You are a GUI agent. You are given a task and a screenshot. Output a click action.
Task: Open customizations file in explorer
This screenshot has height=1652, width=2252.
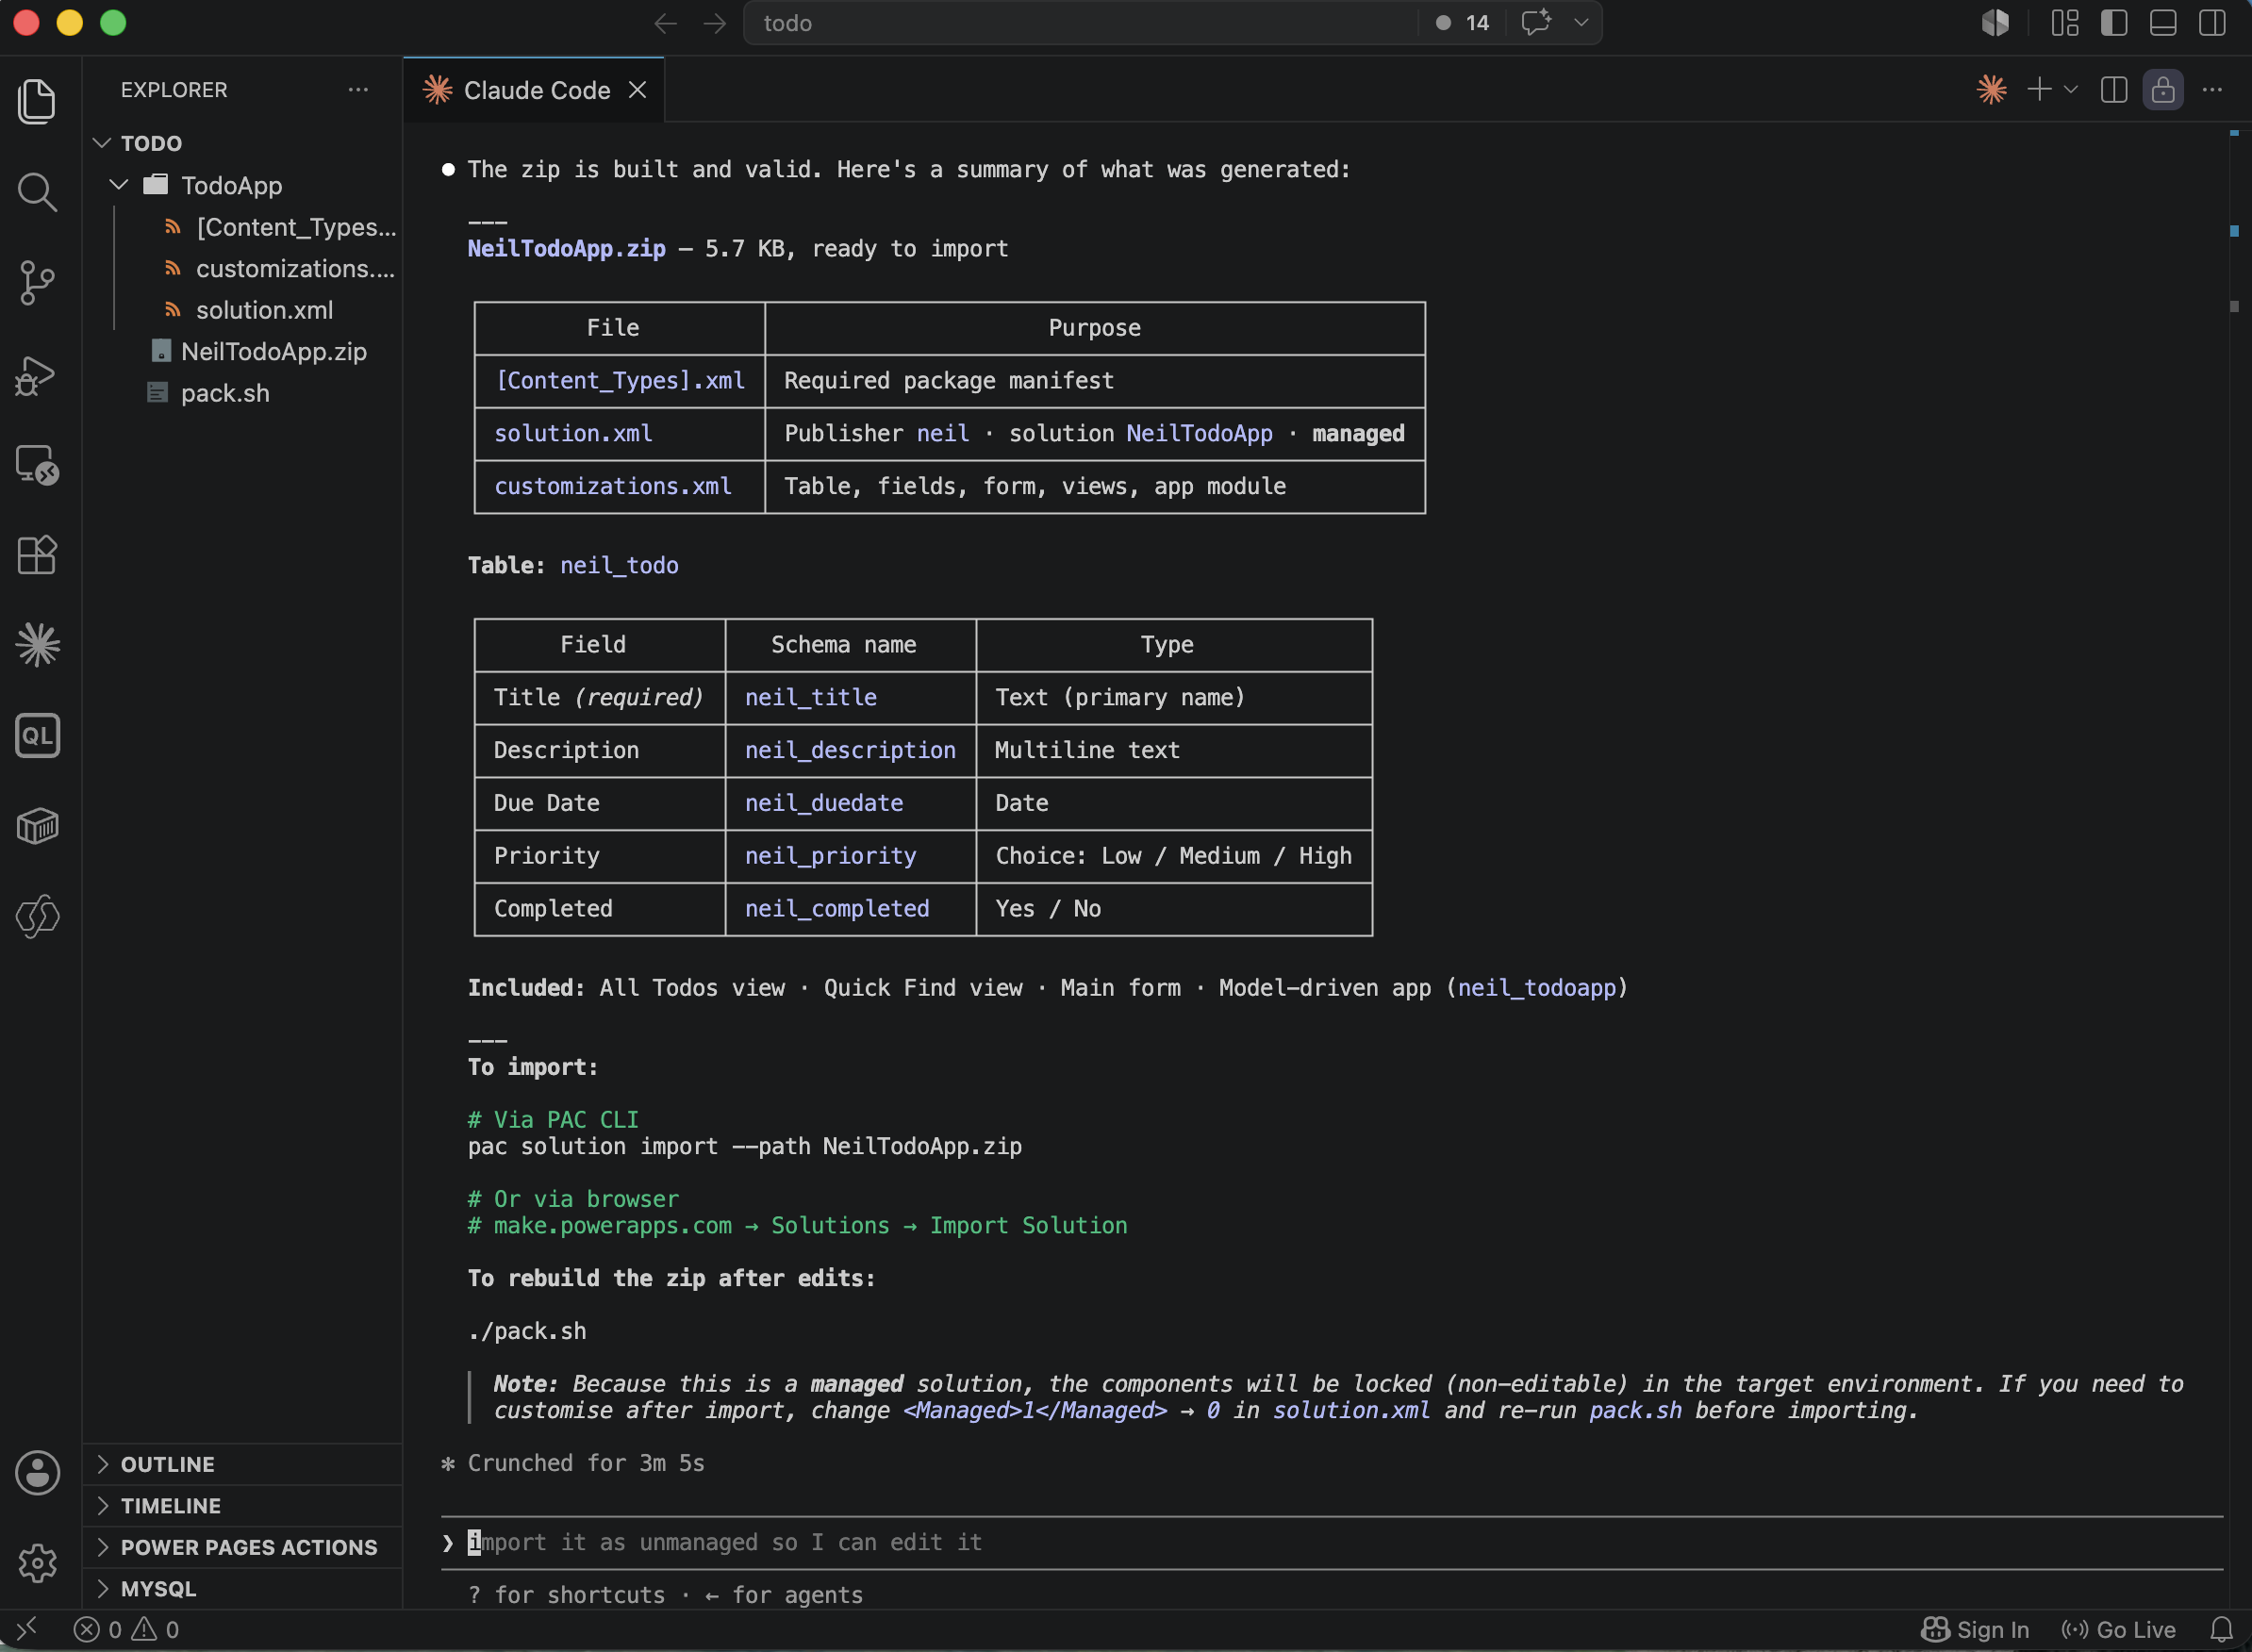click(280, 269)
